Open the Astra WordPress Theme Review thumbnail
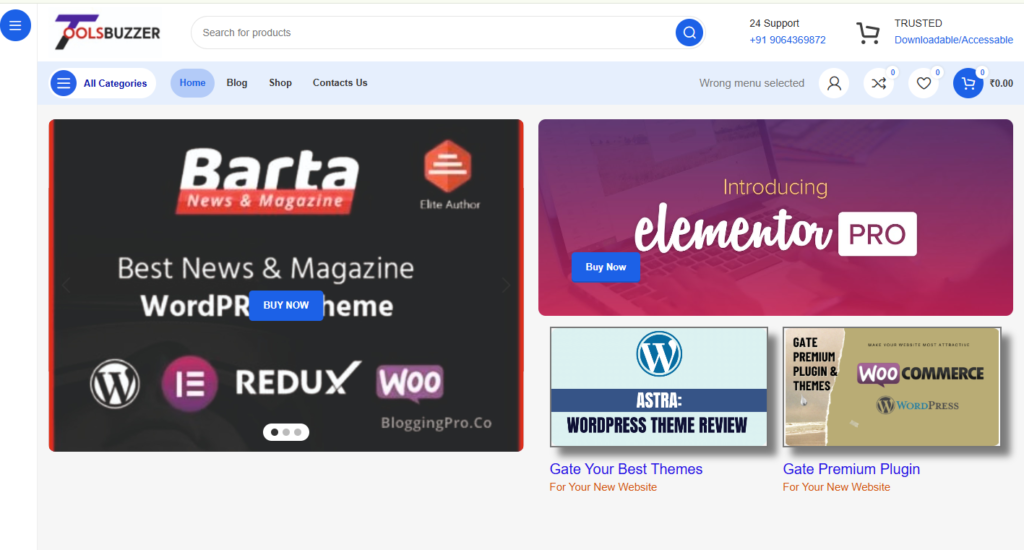The height and width of the screenshot is (550, 1024). pos(658,387)
